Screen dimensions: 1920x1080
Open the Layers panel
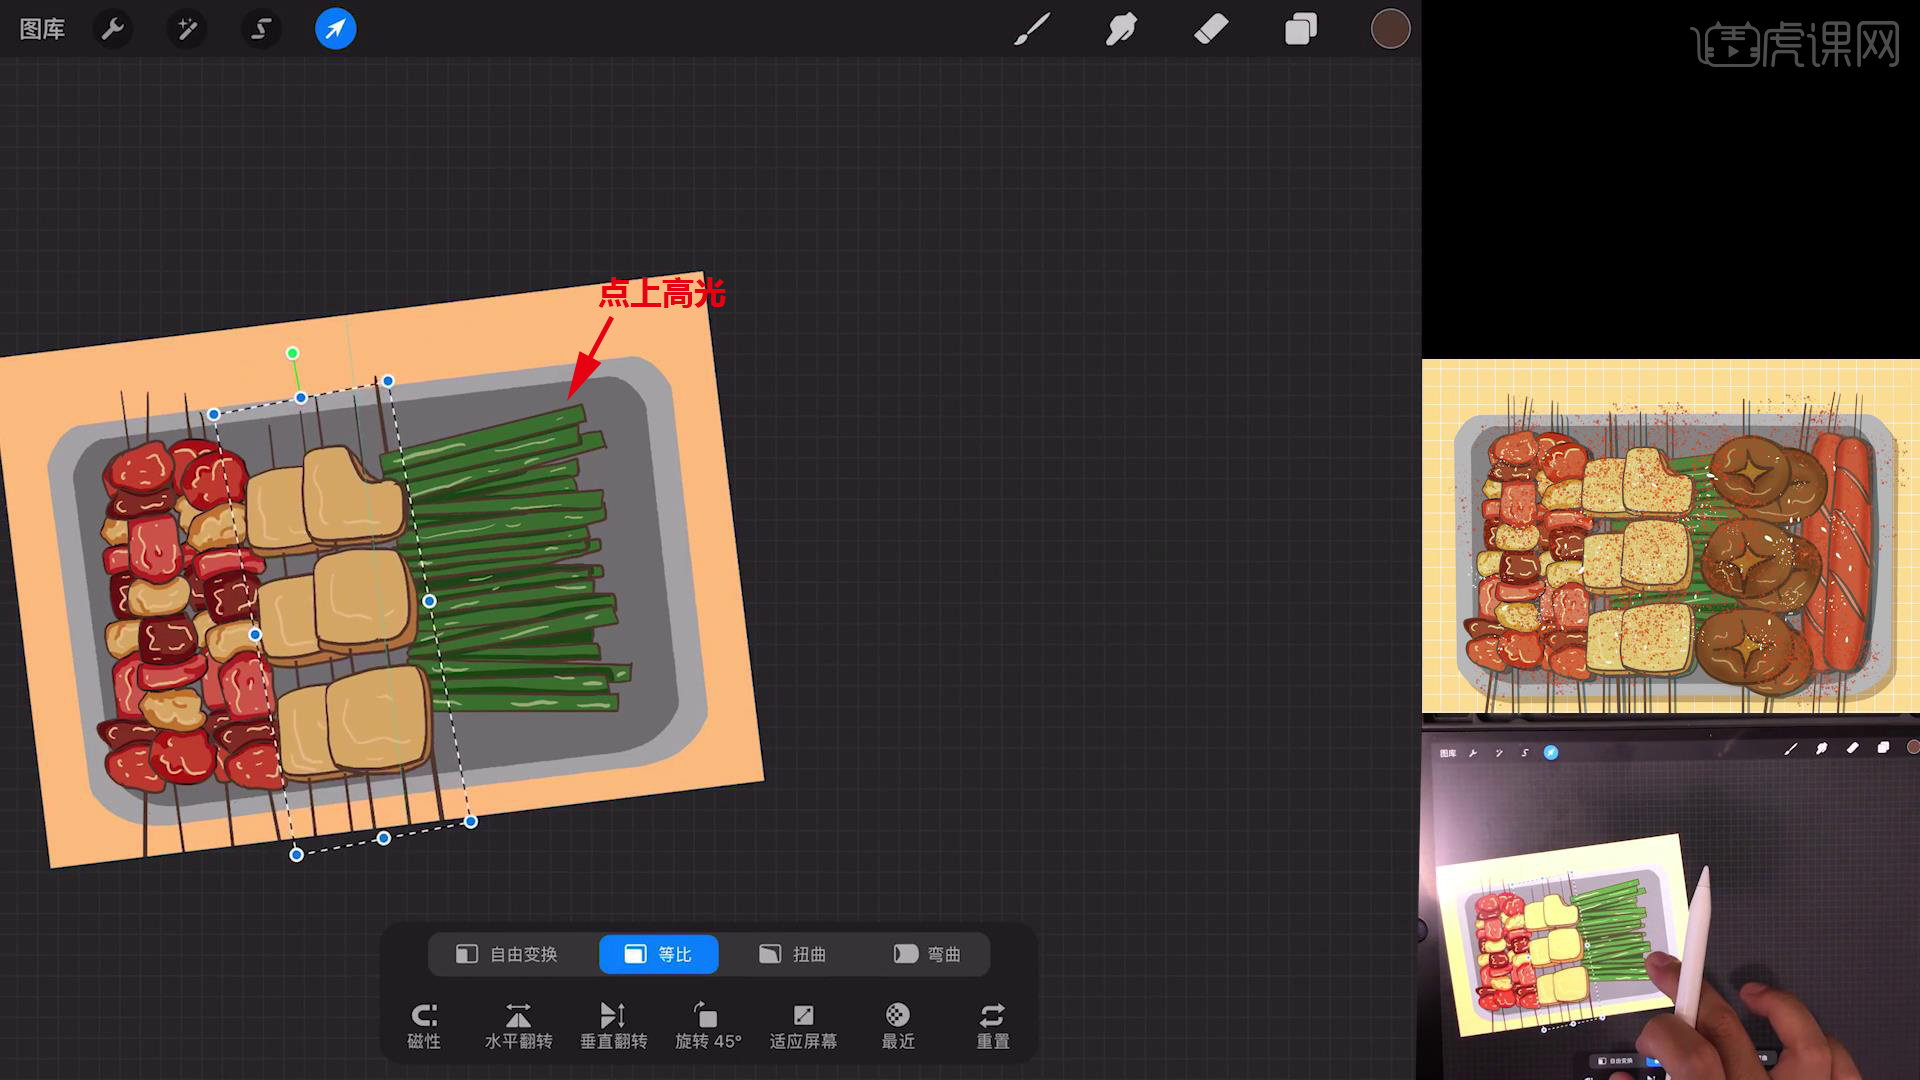click(1300, 29)
